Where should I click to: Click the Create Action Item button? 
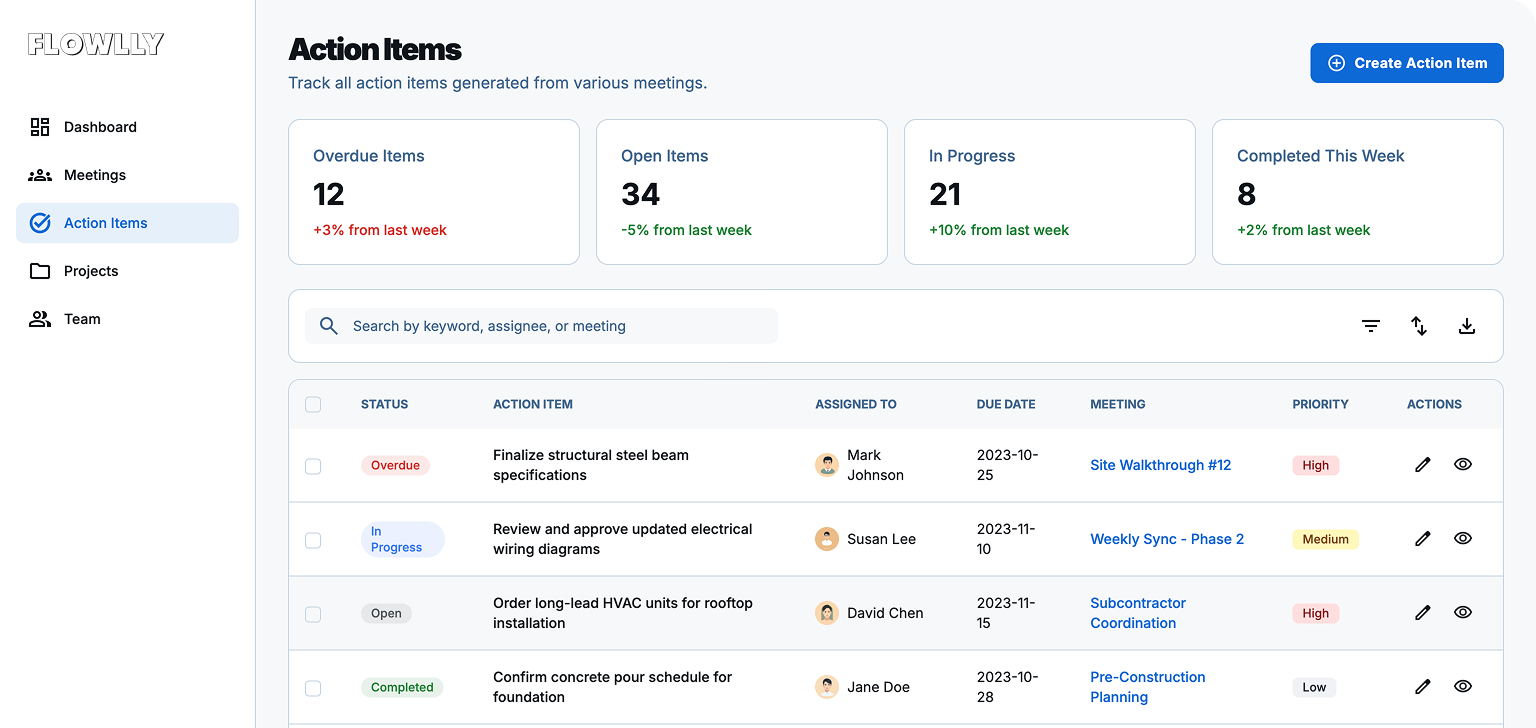coord(1406,63)
